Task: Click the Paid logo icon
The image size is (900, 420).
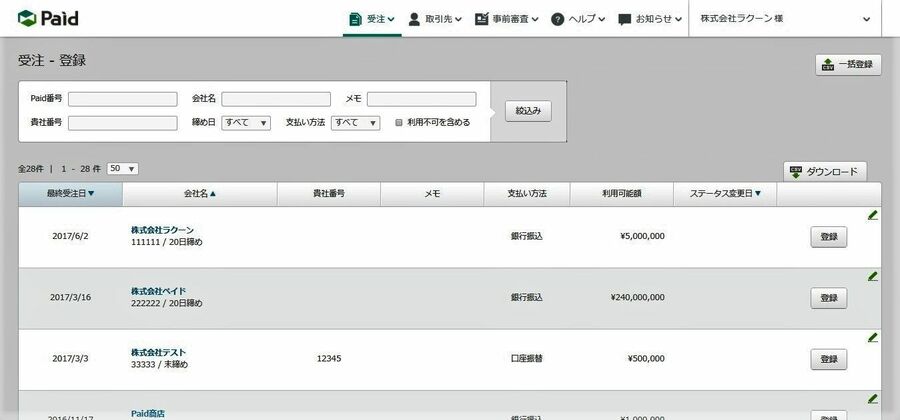Action: (26, 19)
